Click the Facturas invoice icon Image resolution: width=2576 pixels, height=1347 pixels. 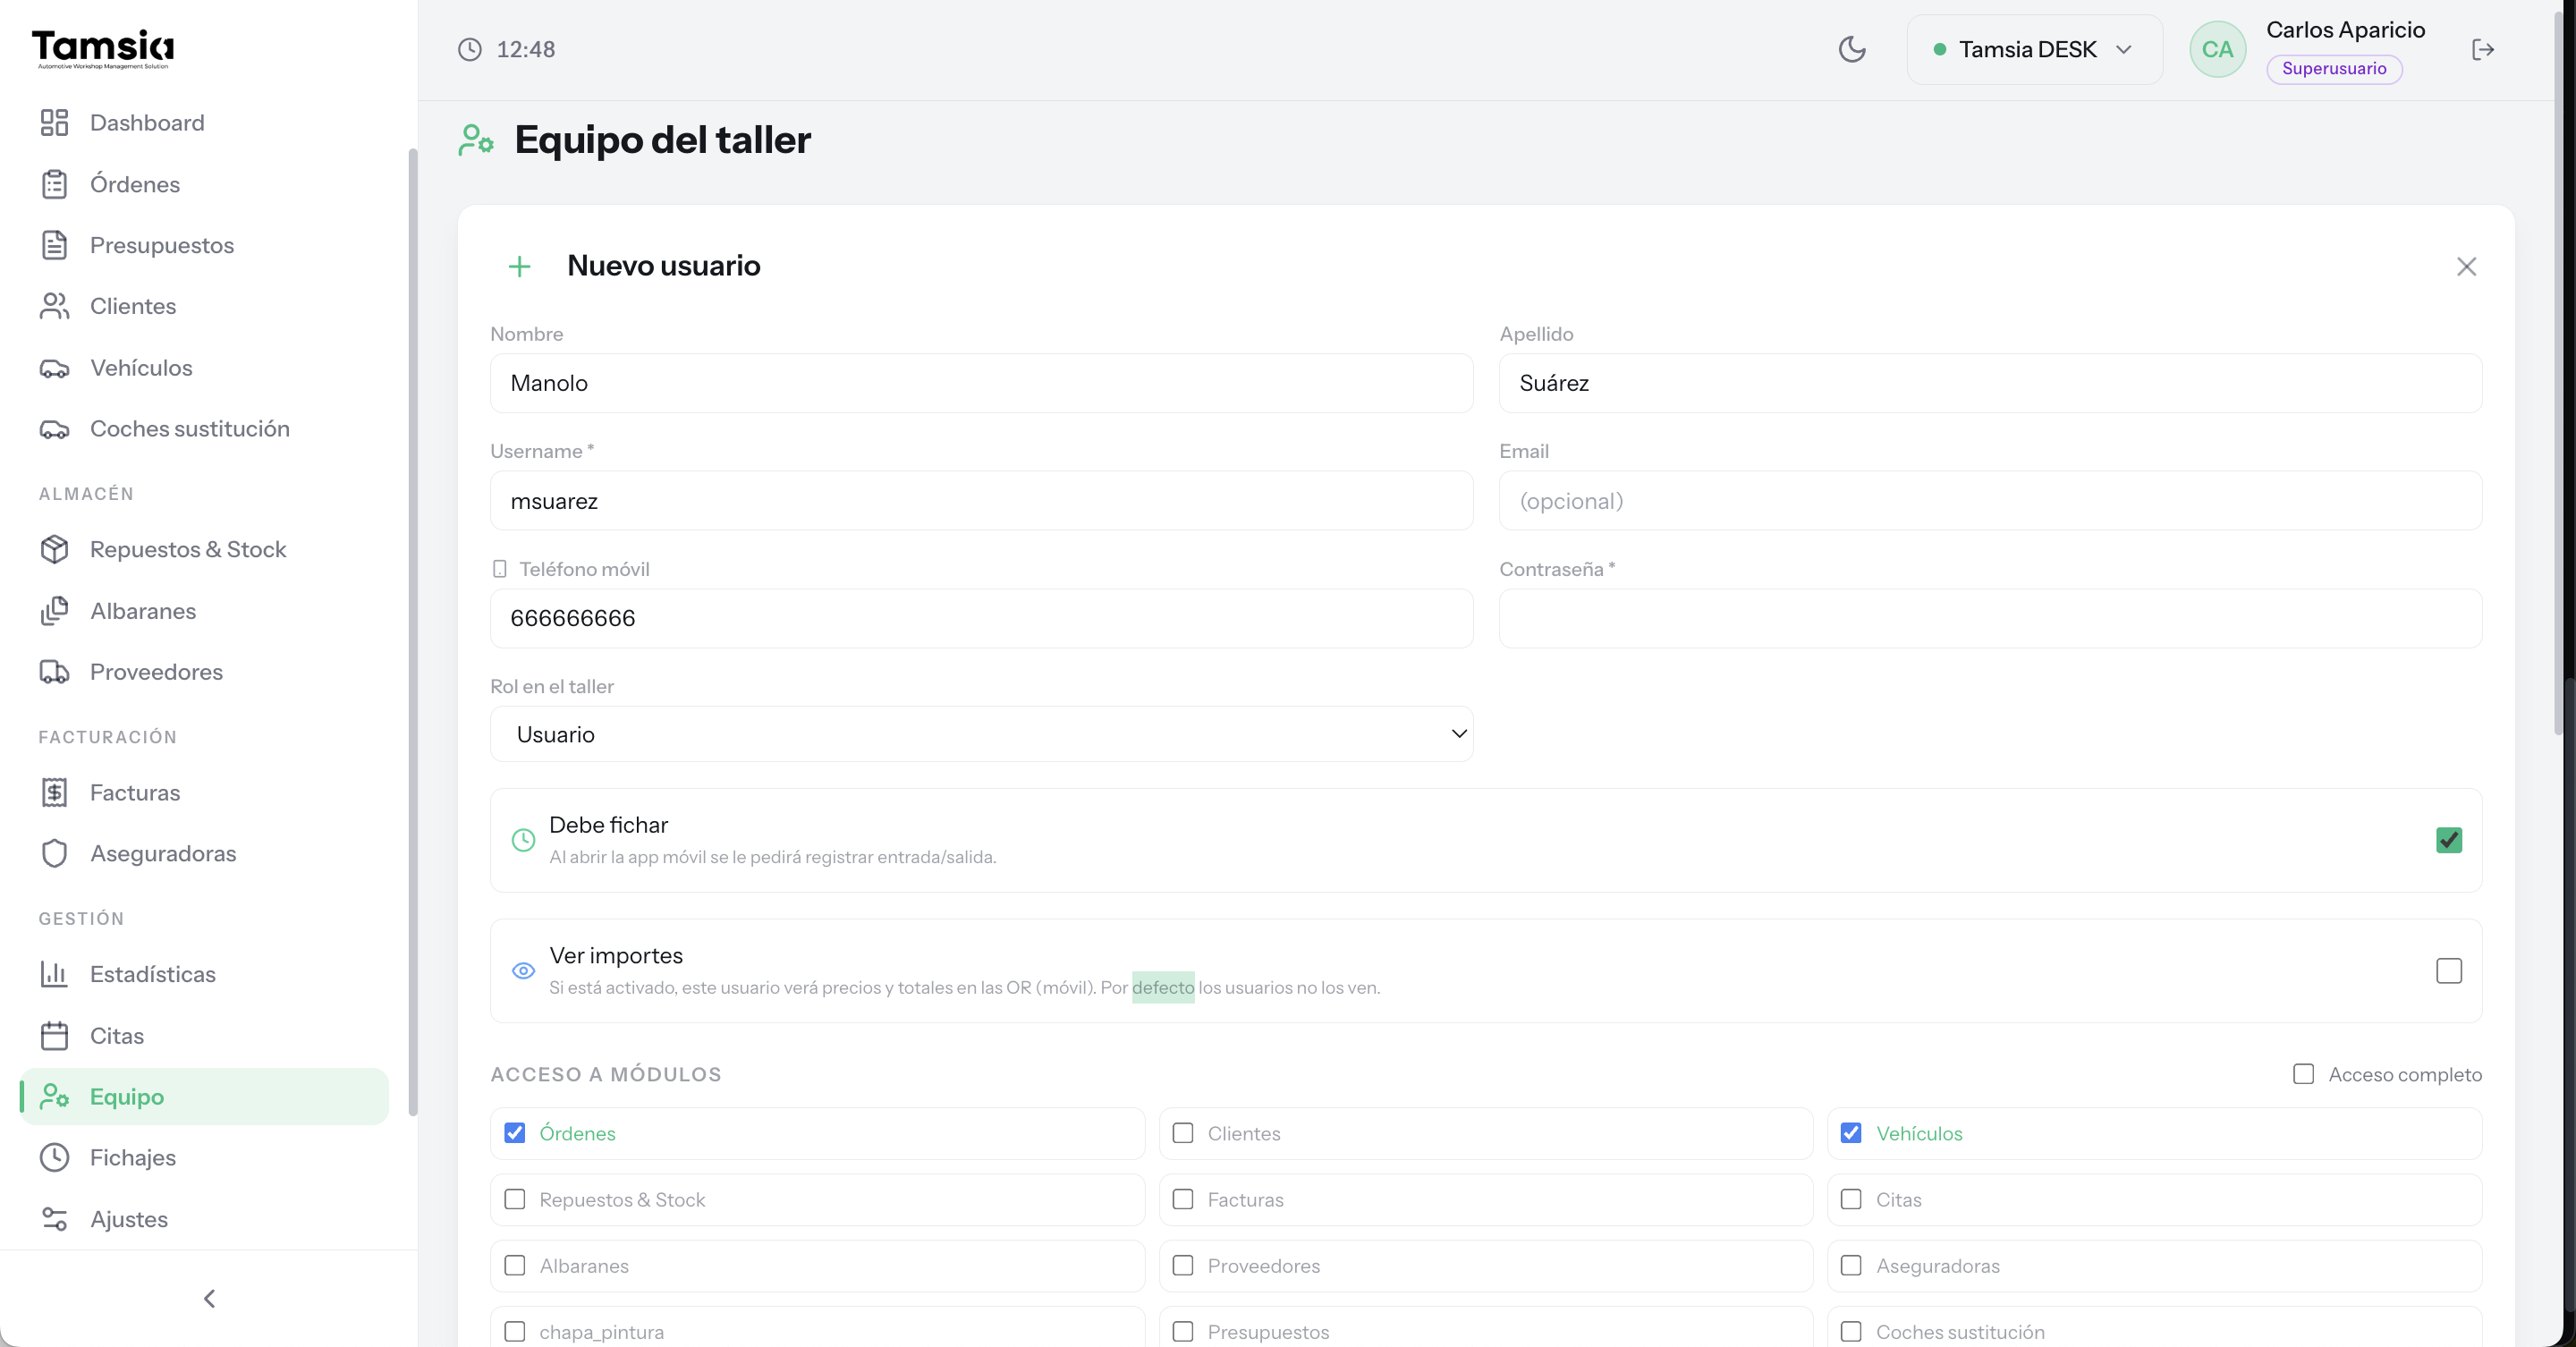pyautogui.click(x=54, y=792)
